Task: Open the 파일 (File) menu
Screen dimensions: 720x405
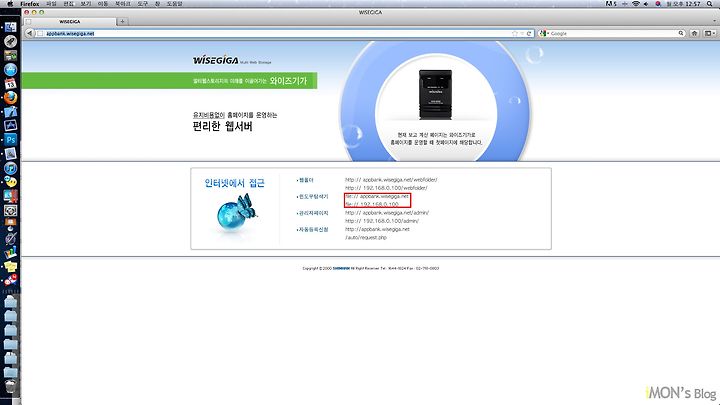Action: [x=51, y=4]
